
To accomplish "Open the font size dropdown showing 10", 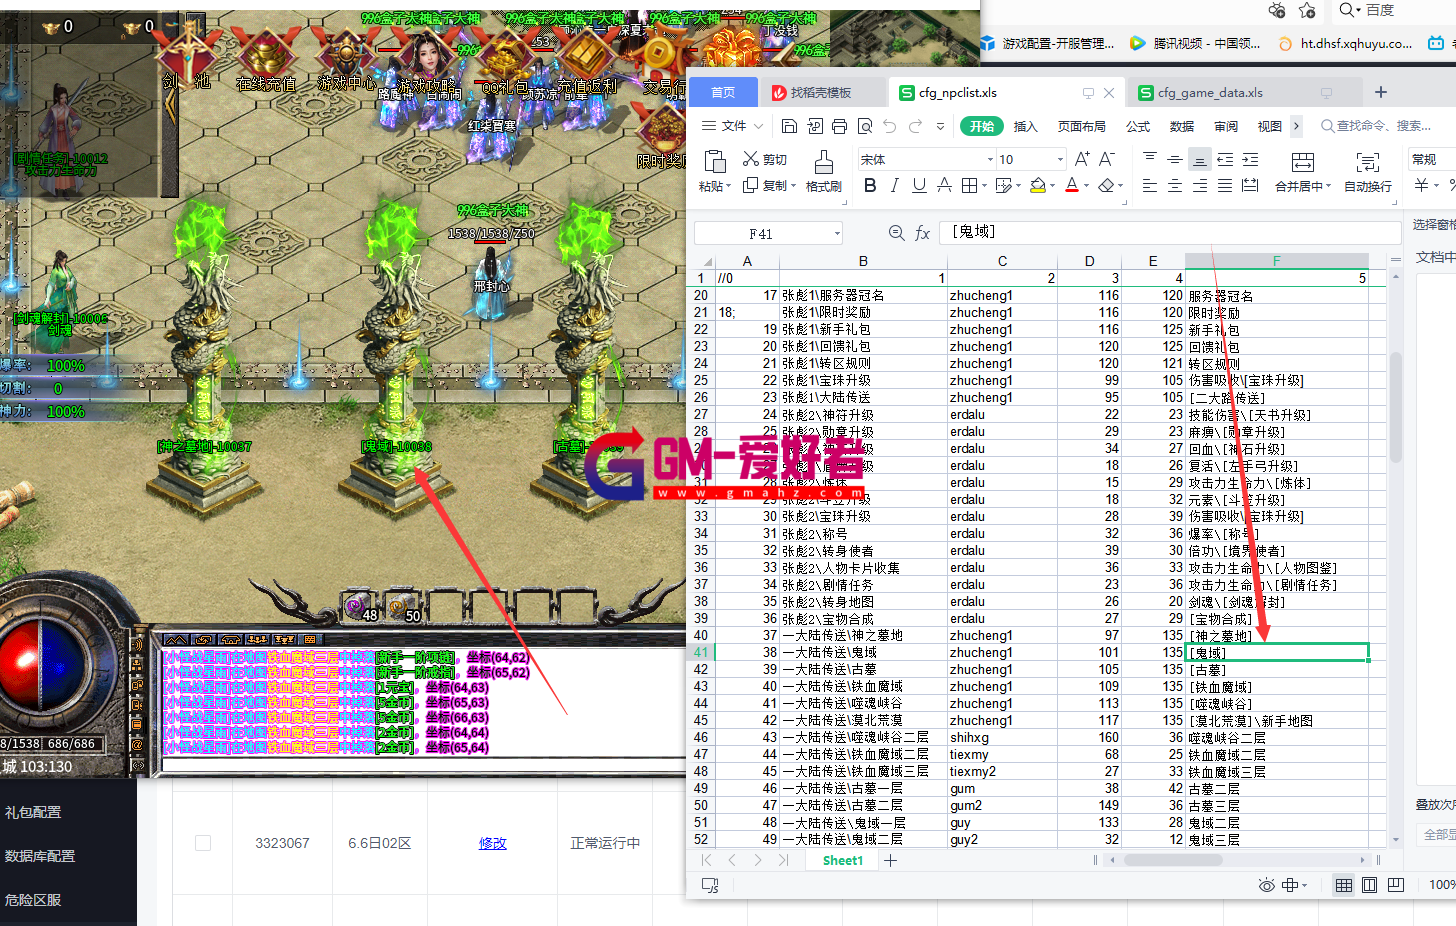I will [x=1060, y=160].
